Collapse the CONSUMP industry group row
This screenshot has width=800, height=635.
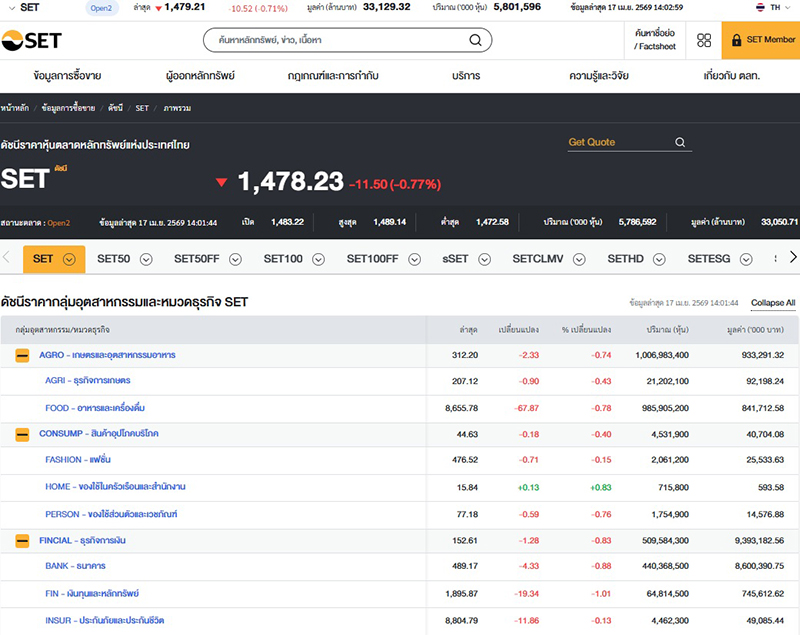[x=22, y=434]
